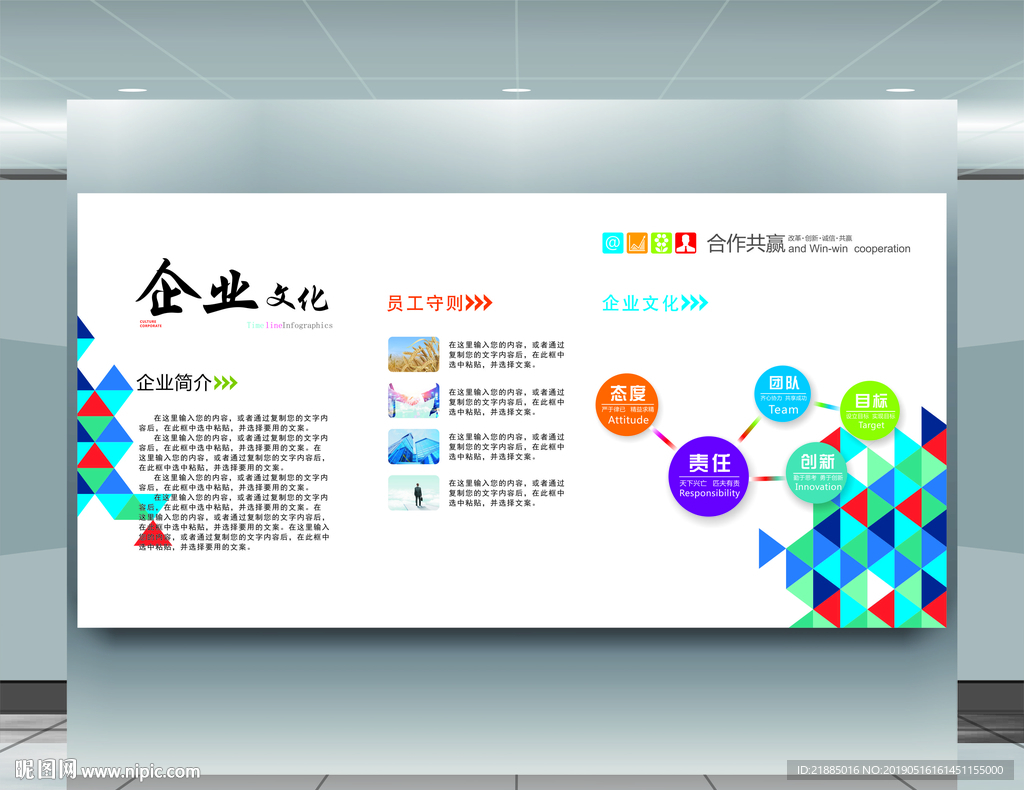This screenshot has width=1024, height=790.
Task: Click the @ symbol icon near 合作共赢
Action: 612,242
